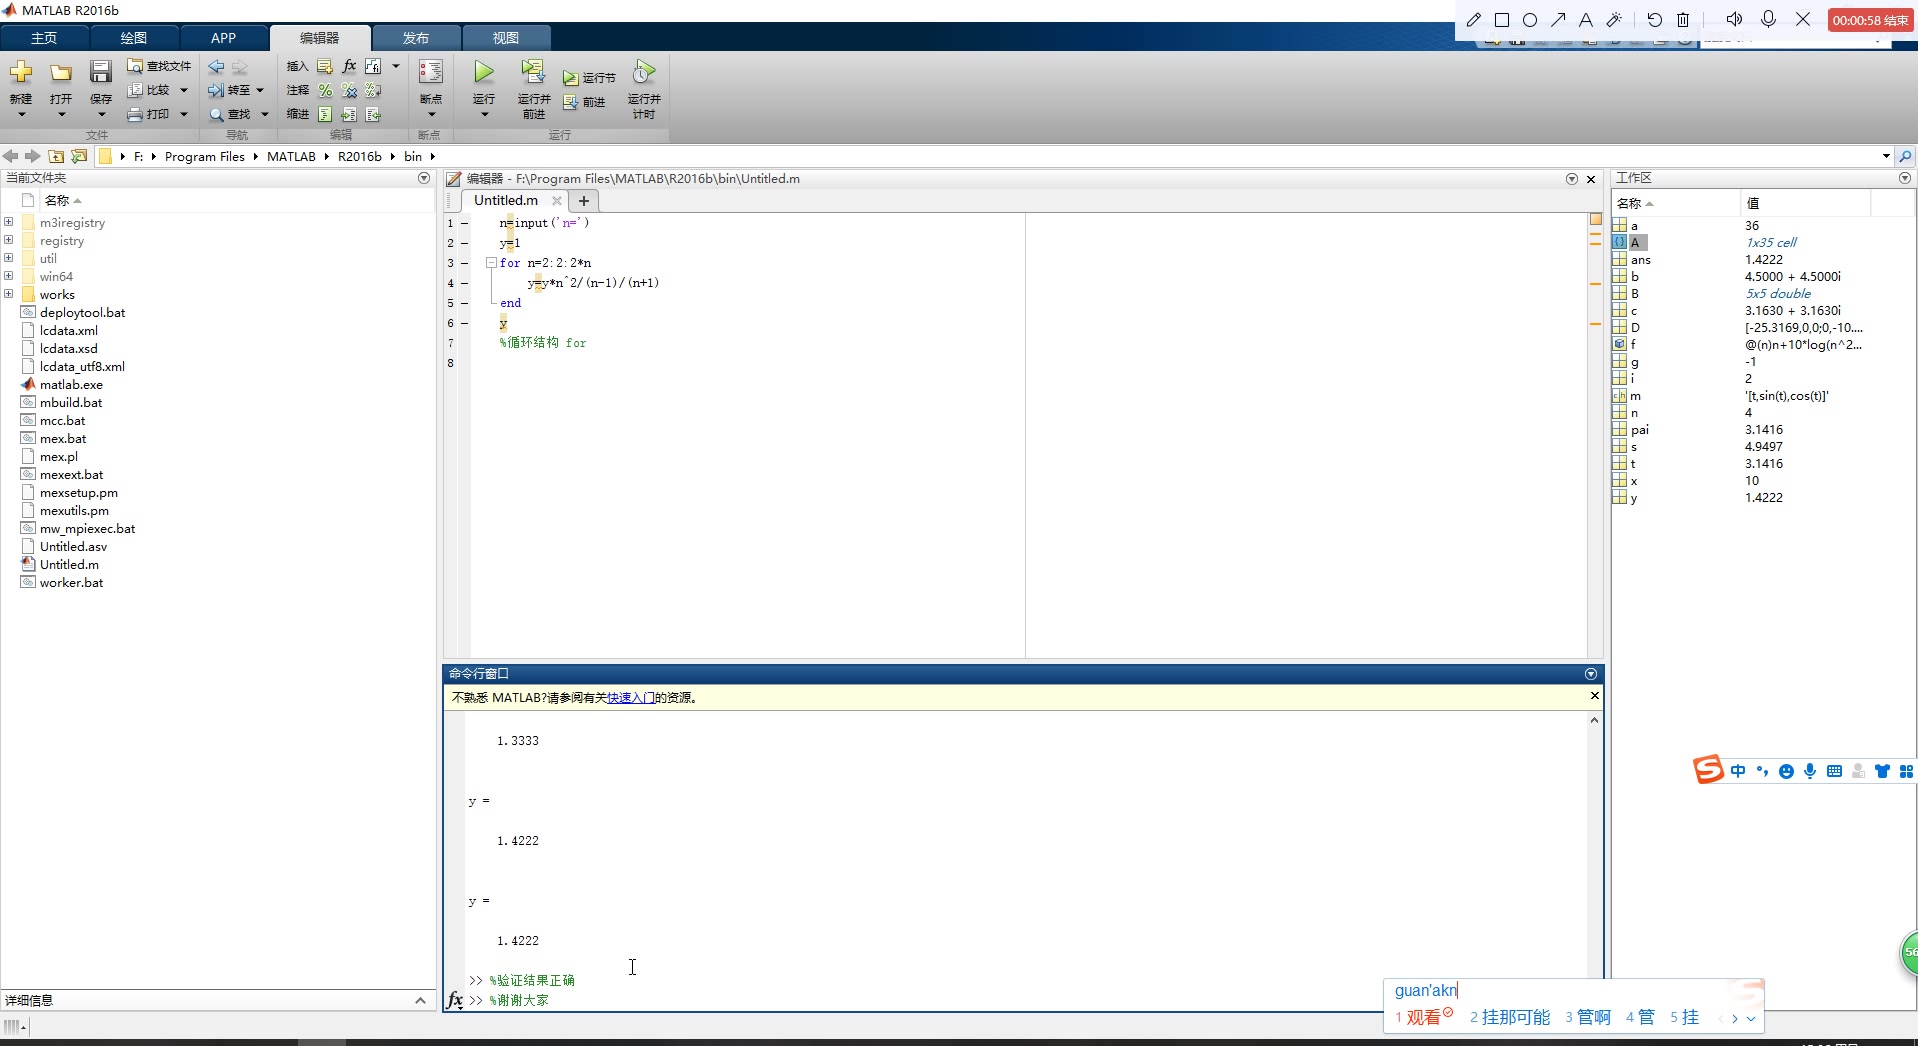Click the 名称 column header in workspace
This screenshot has height=1046, width=1918.
(1676, 203)
